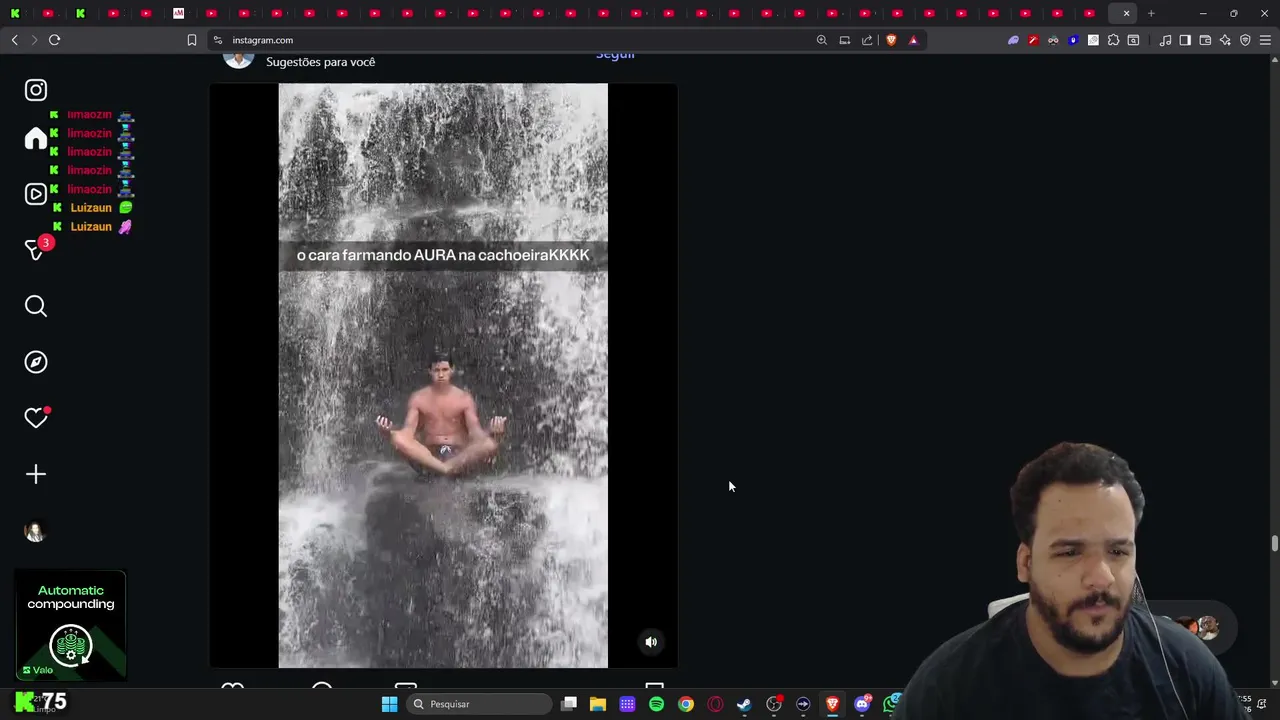The height and width of the screenshot is (720, 1280).
Task: Reload the Instagram page
Action: click(x=54, y=40)
